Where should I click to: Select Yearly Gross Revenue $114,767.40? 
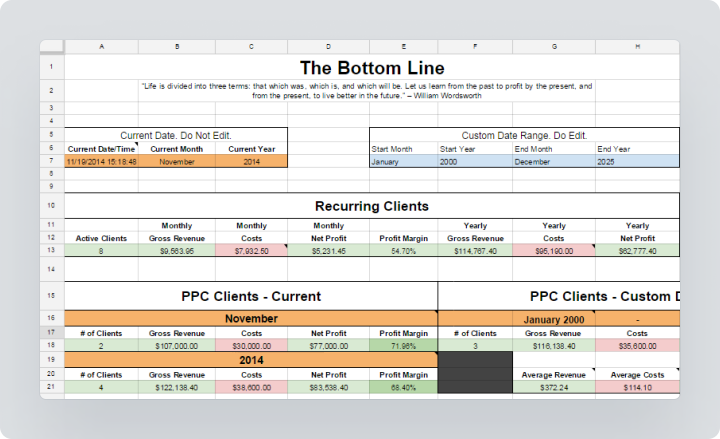click(x=475, y=251)
